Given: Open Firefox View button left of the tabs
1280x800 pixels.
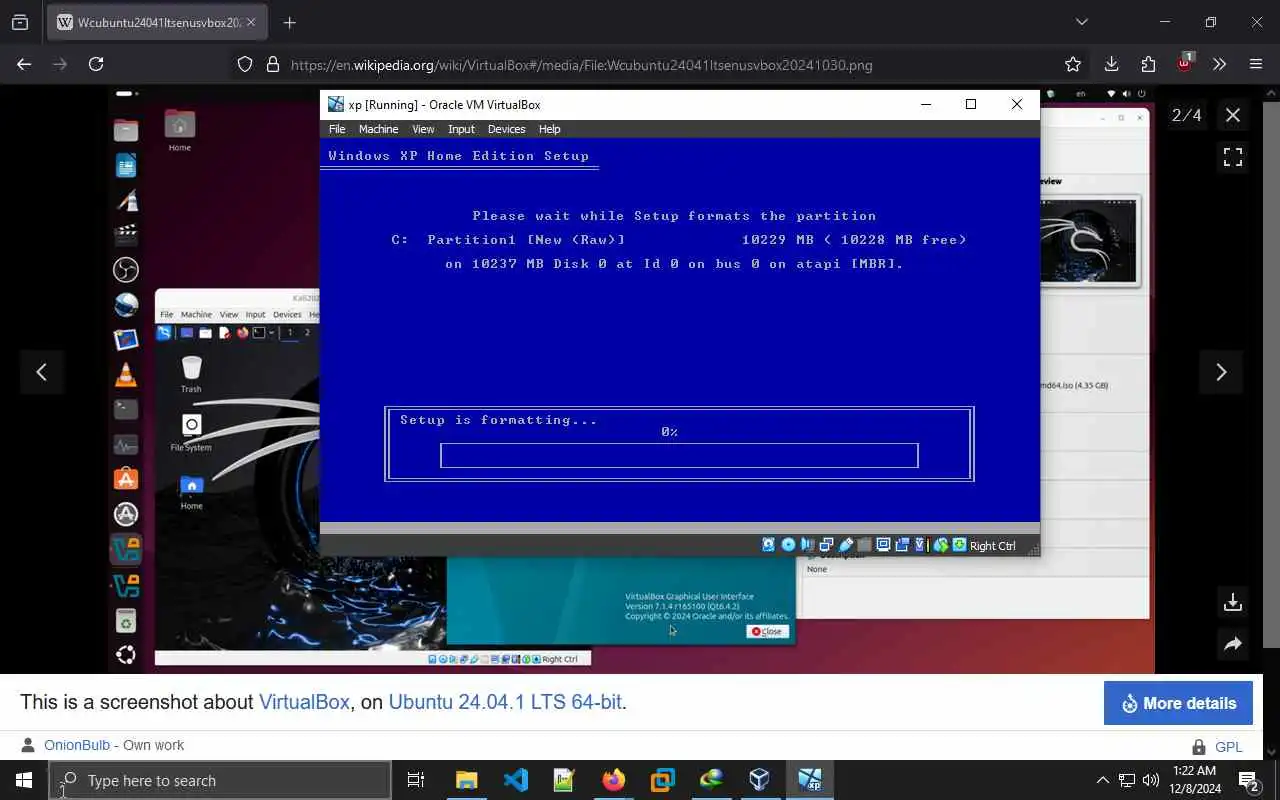Looking at the screenshot, I should click(20, 22).
